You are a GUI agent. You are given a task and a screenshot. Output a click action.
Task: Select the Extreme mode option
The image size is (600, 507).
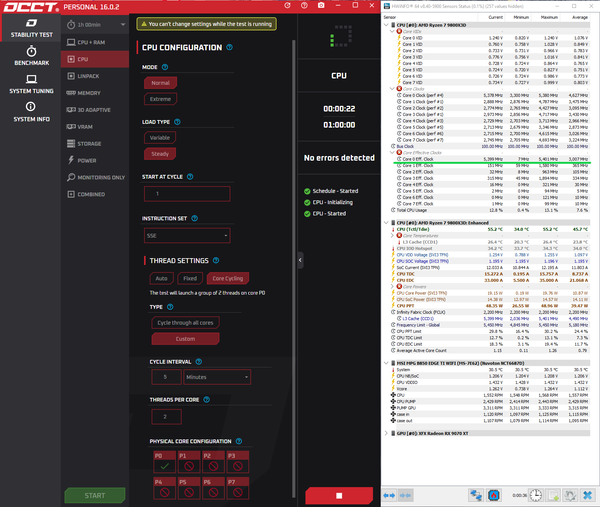[x=160, y=99]
